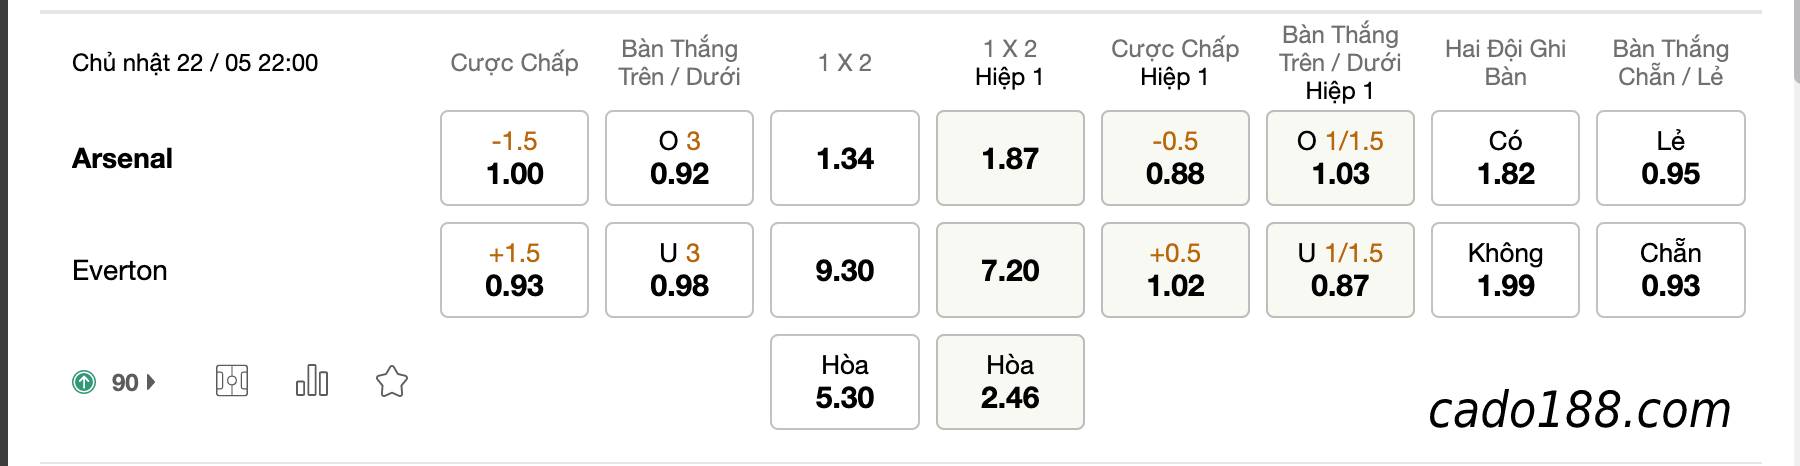The image size is (1800, 466).
Task: Open the football pitch live tracker icon
Action: coord(232,381)
